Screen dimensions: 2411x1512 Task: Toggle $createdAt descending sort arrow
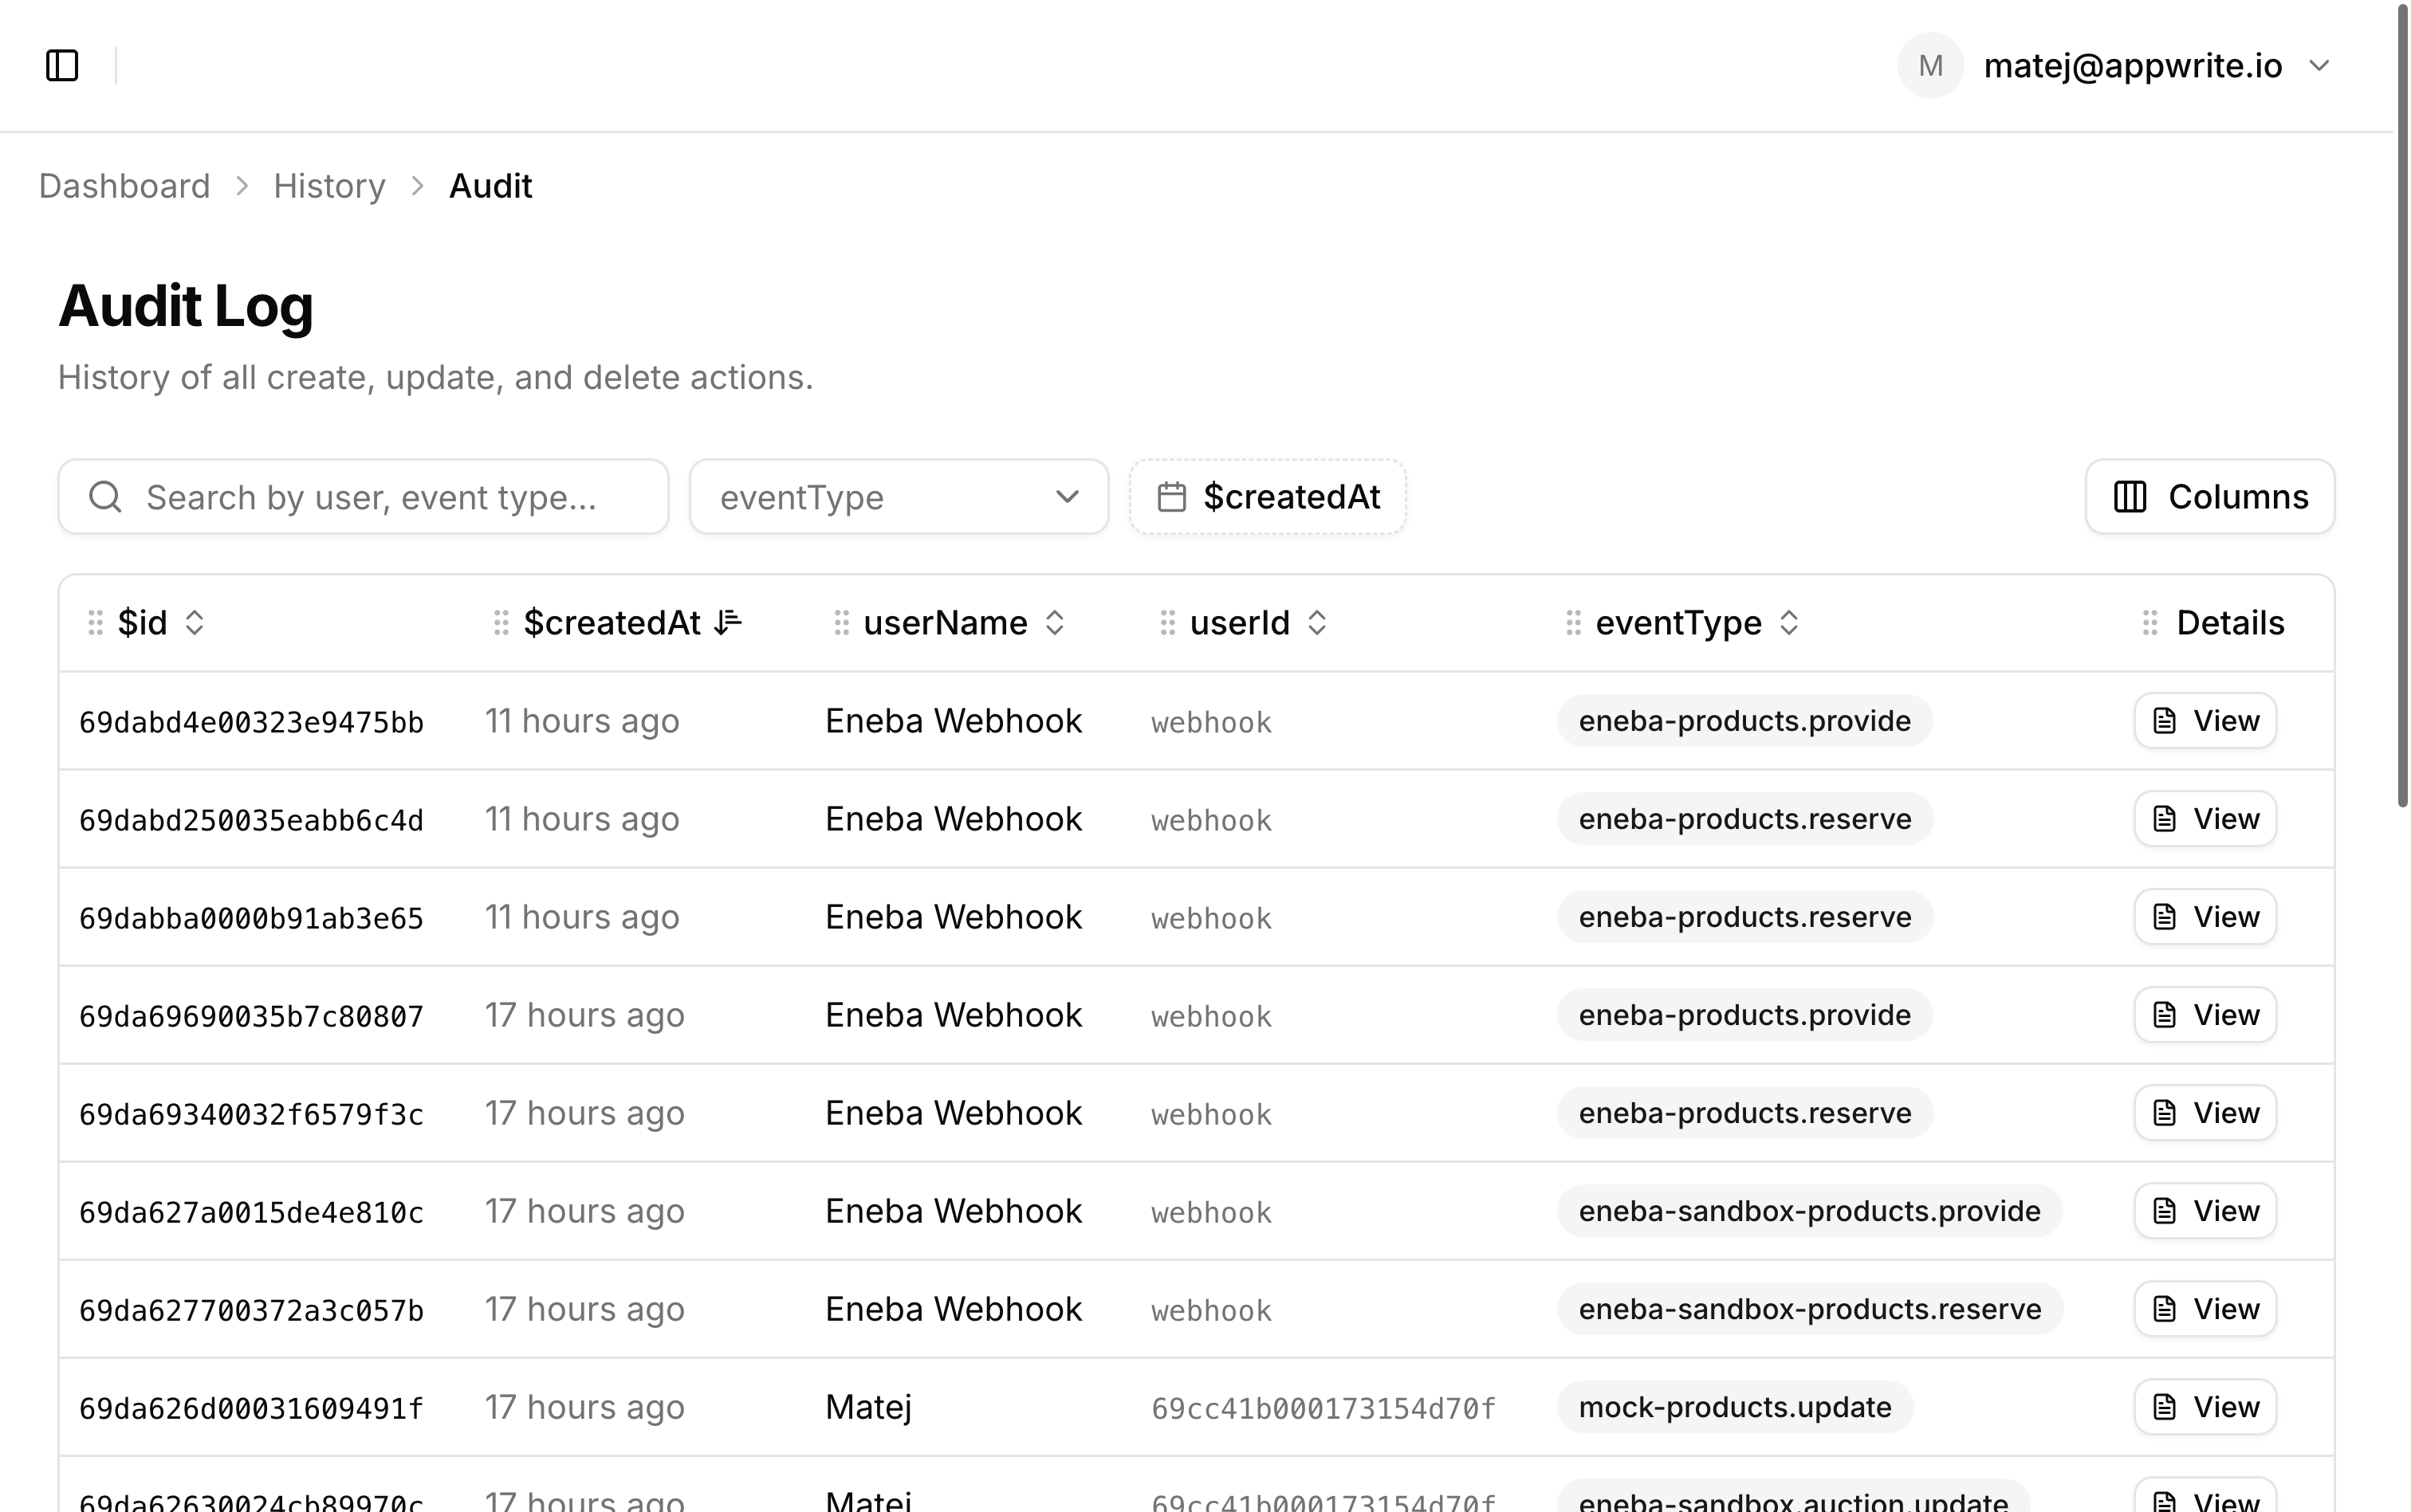tap(729, 622)
